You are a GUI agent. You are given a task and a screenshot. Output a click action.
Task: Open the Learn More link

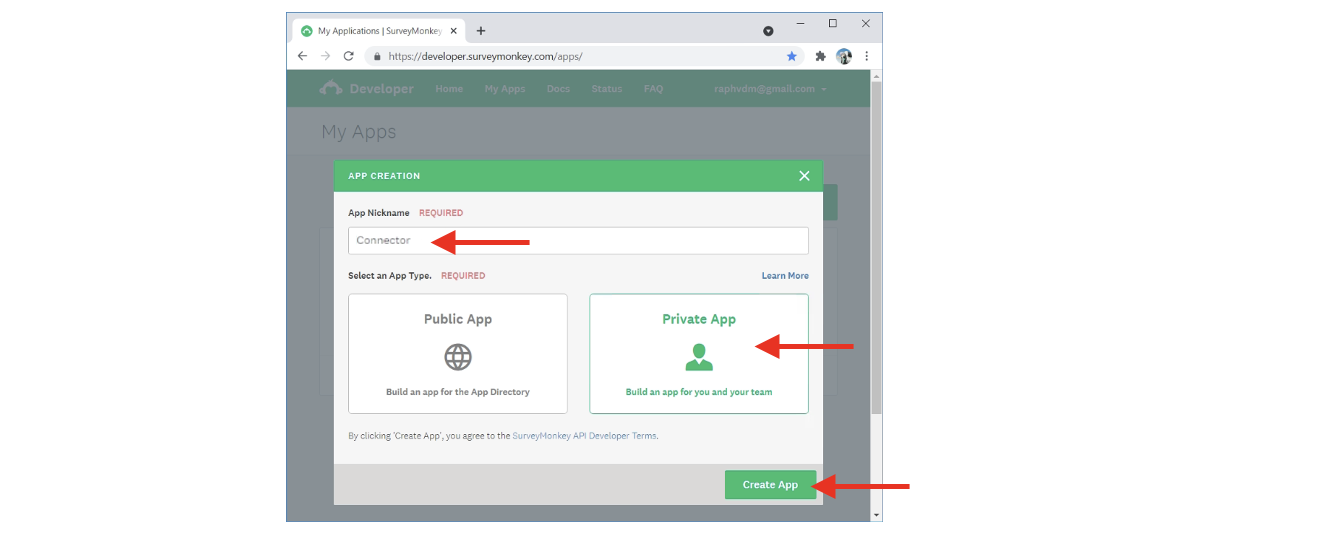[785, 276]
